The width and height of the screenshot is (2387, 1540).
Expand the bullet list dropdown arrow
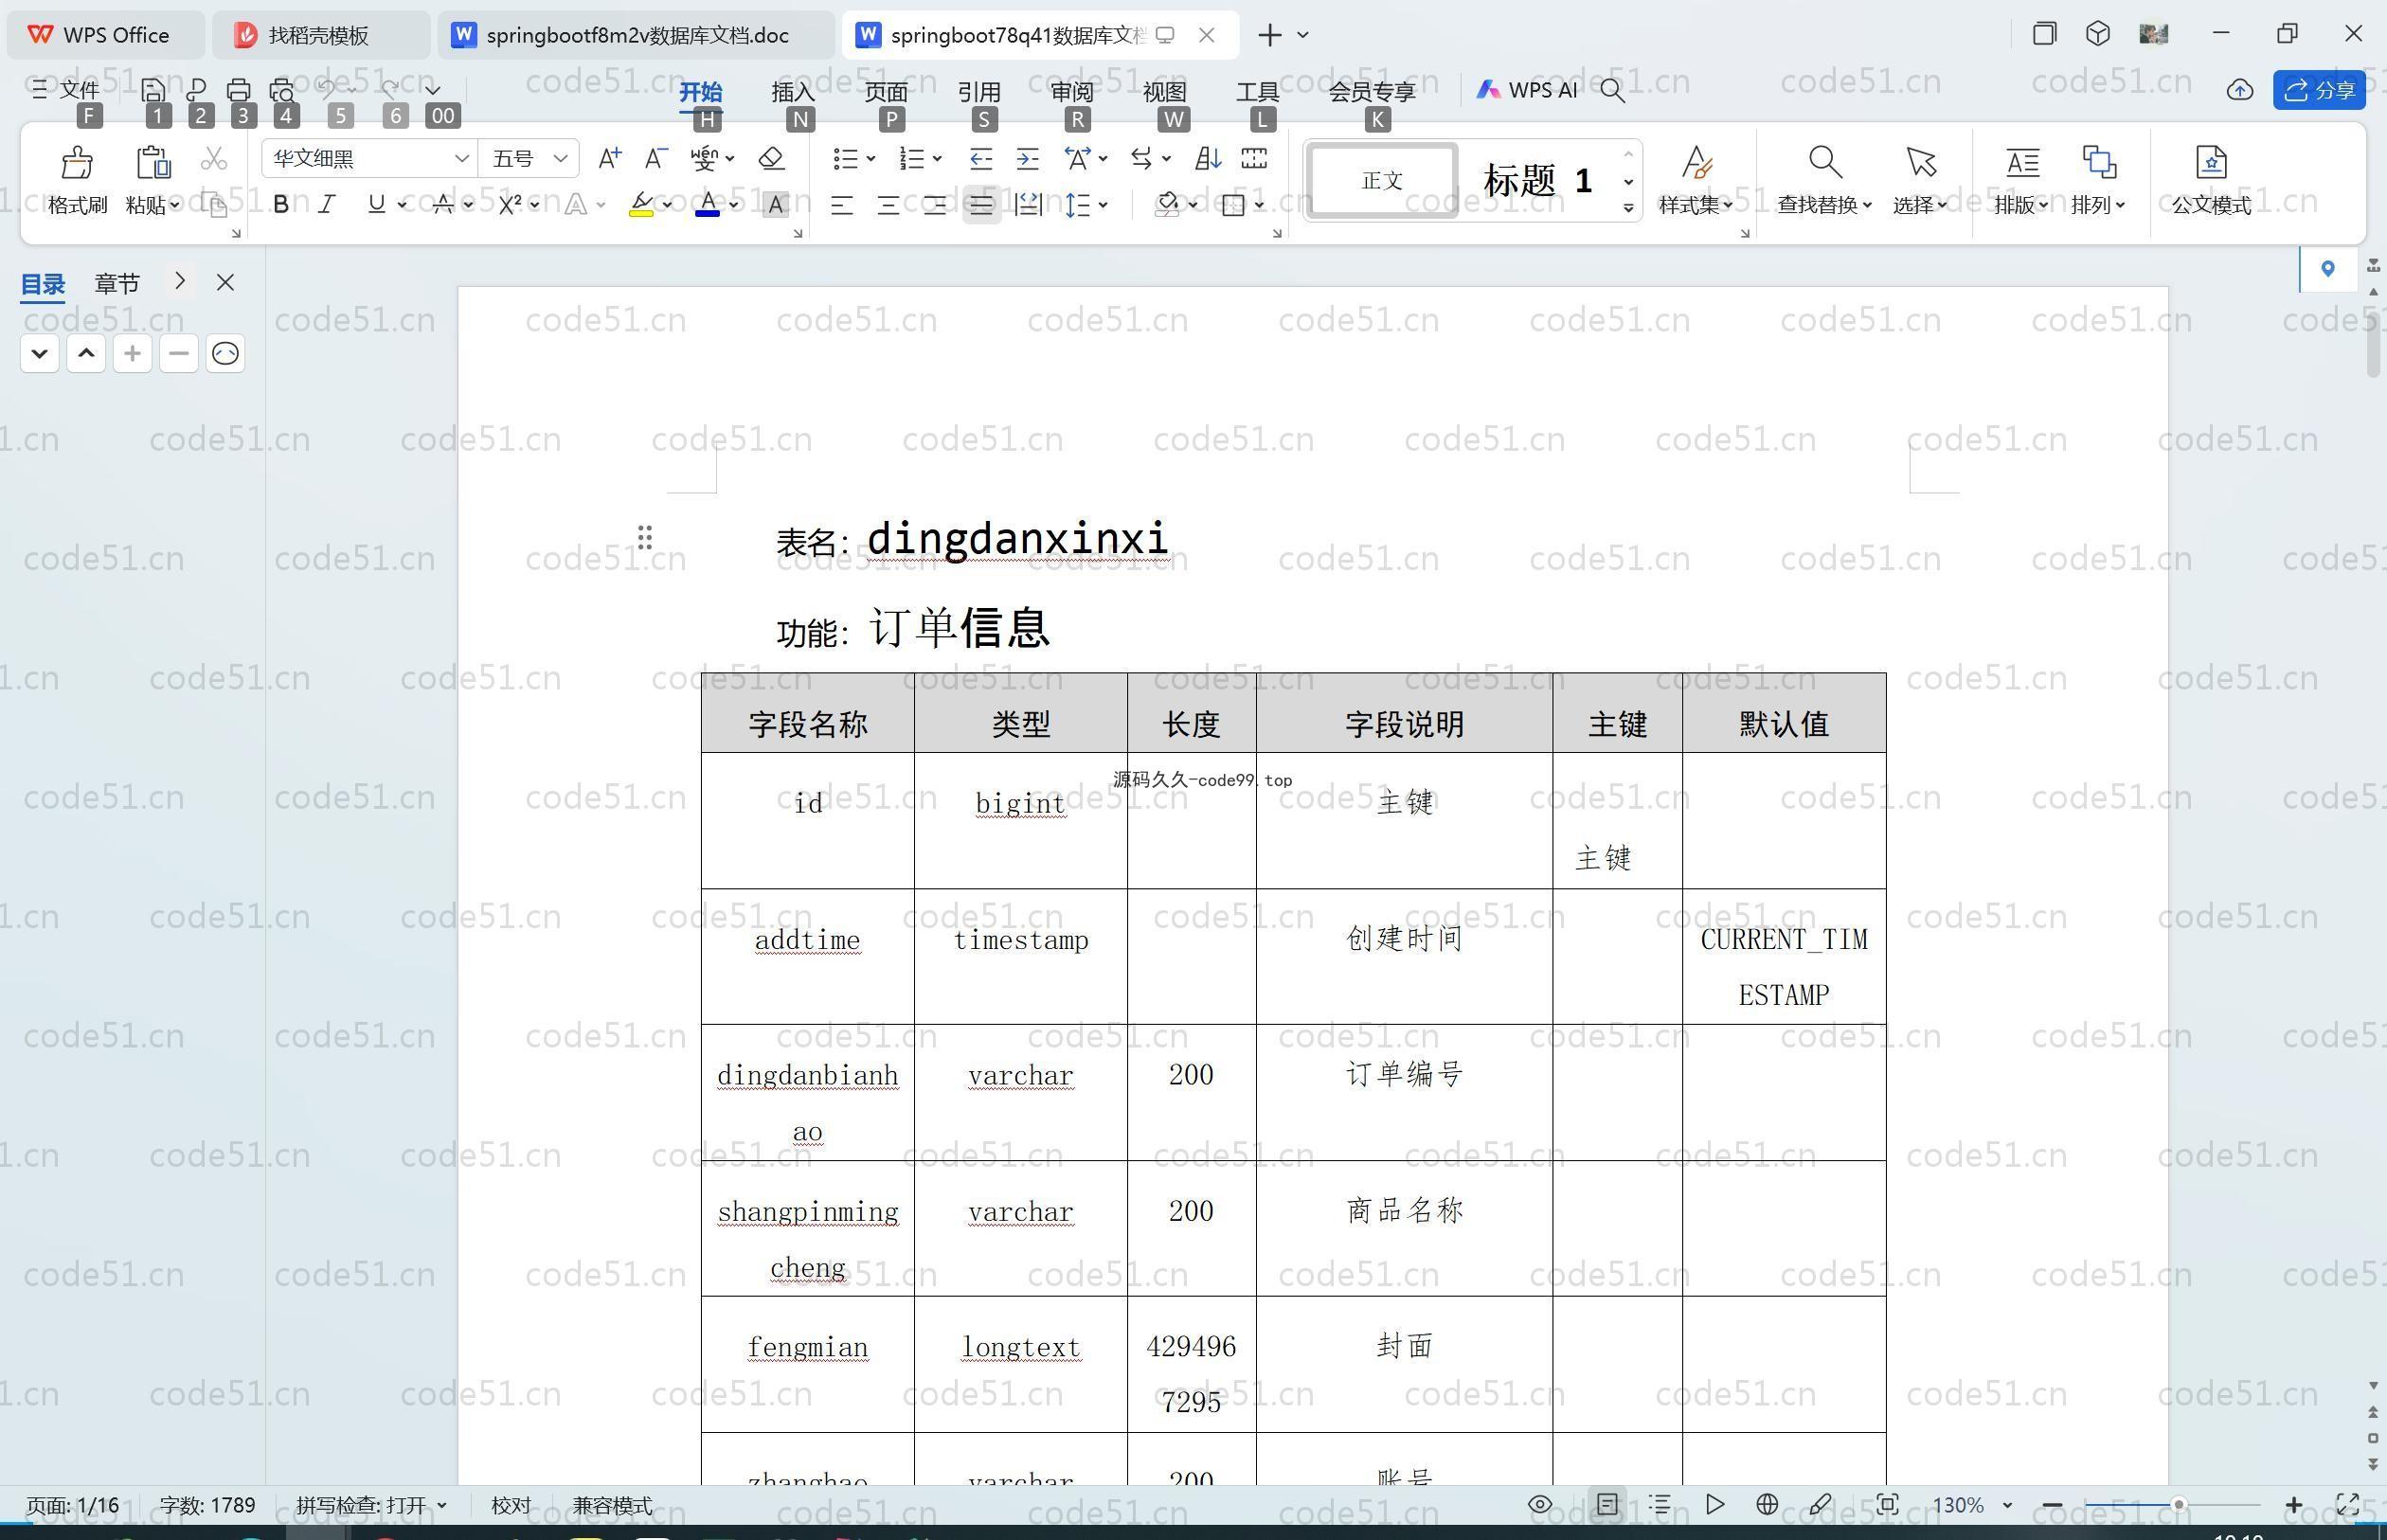click(871, 158)
